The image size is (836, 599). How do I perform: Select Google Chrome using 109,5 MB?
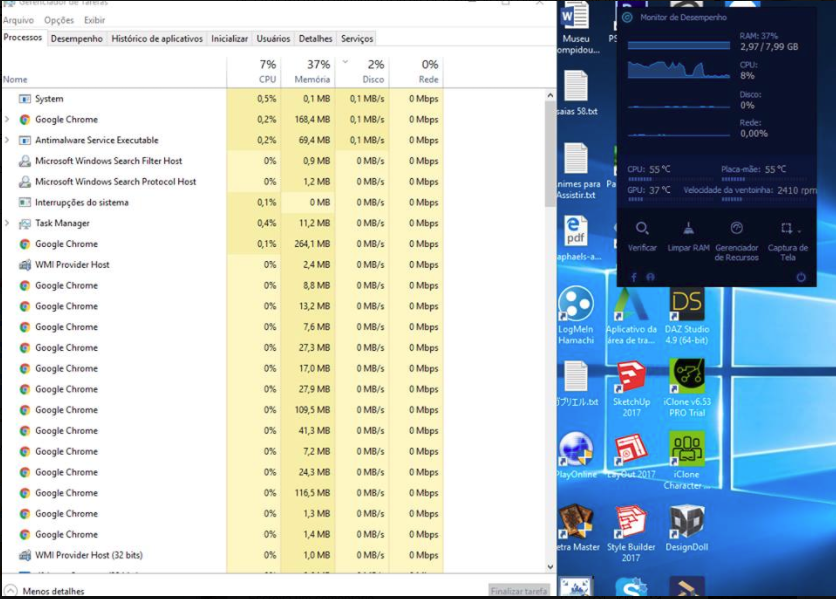(x=222, y=410)
